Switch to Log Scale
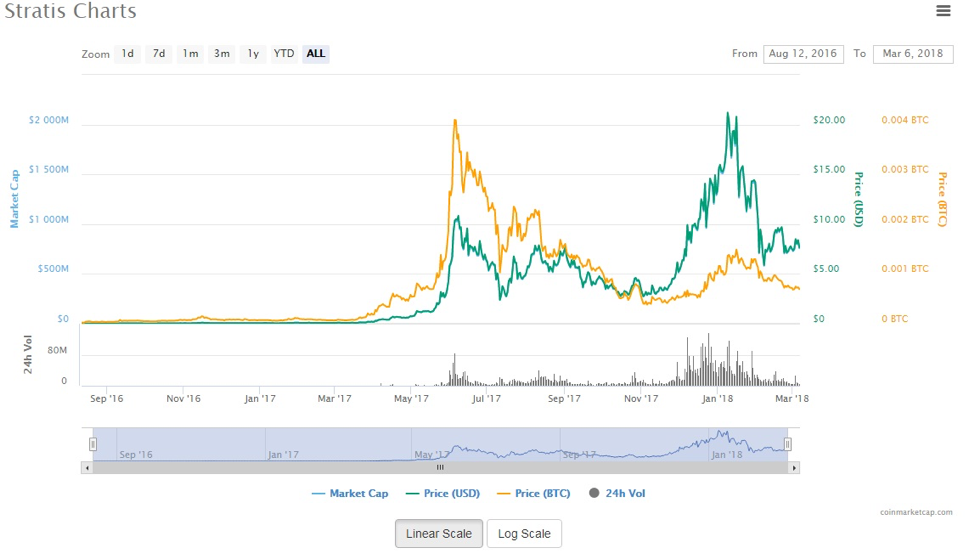Viewport: 974px width, 552px height. click(x=524, y=533)
